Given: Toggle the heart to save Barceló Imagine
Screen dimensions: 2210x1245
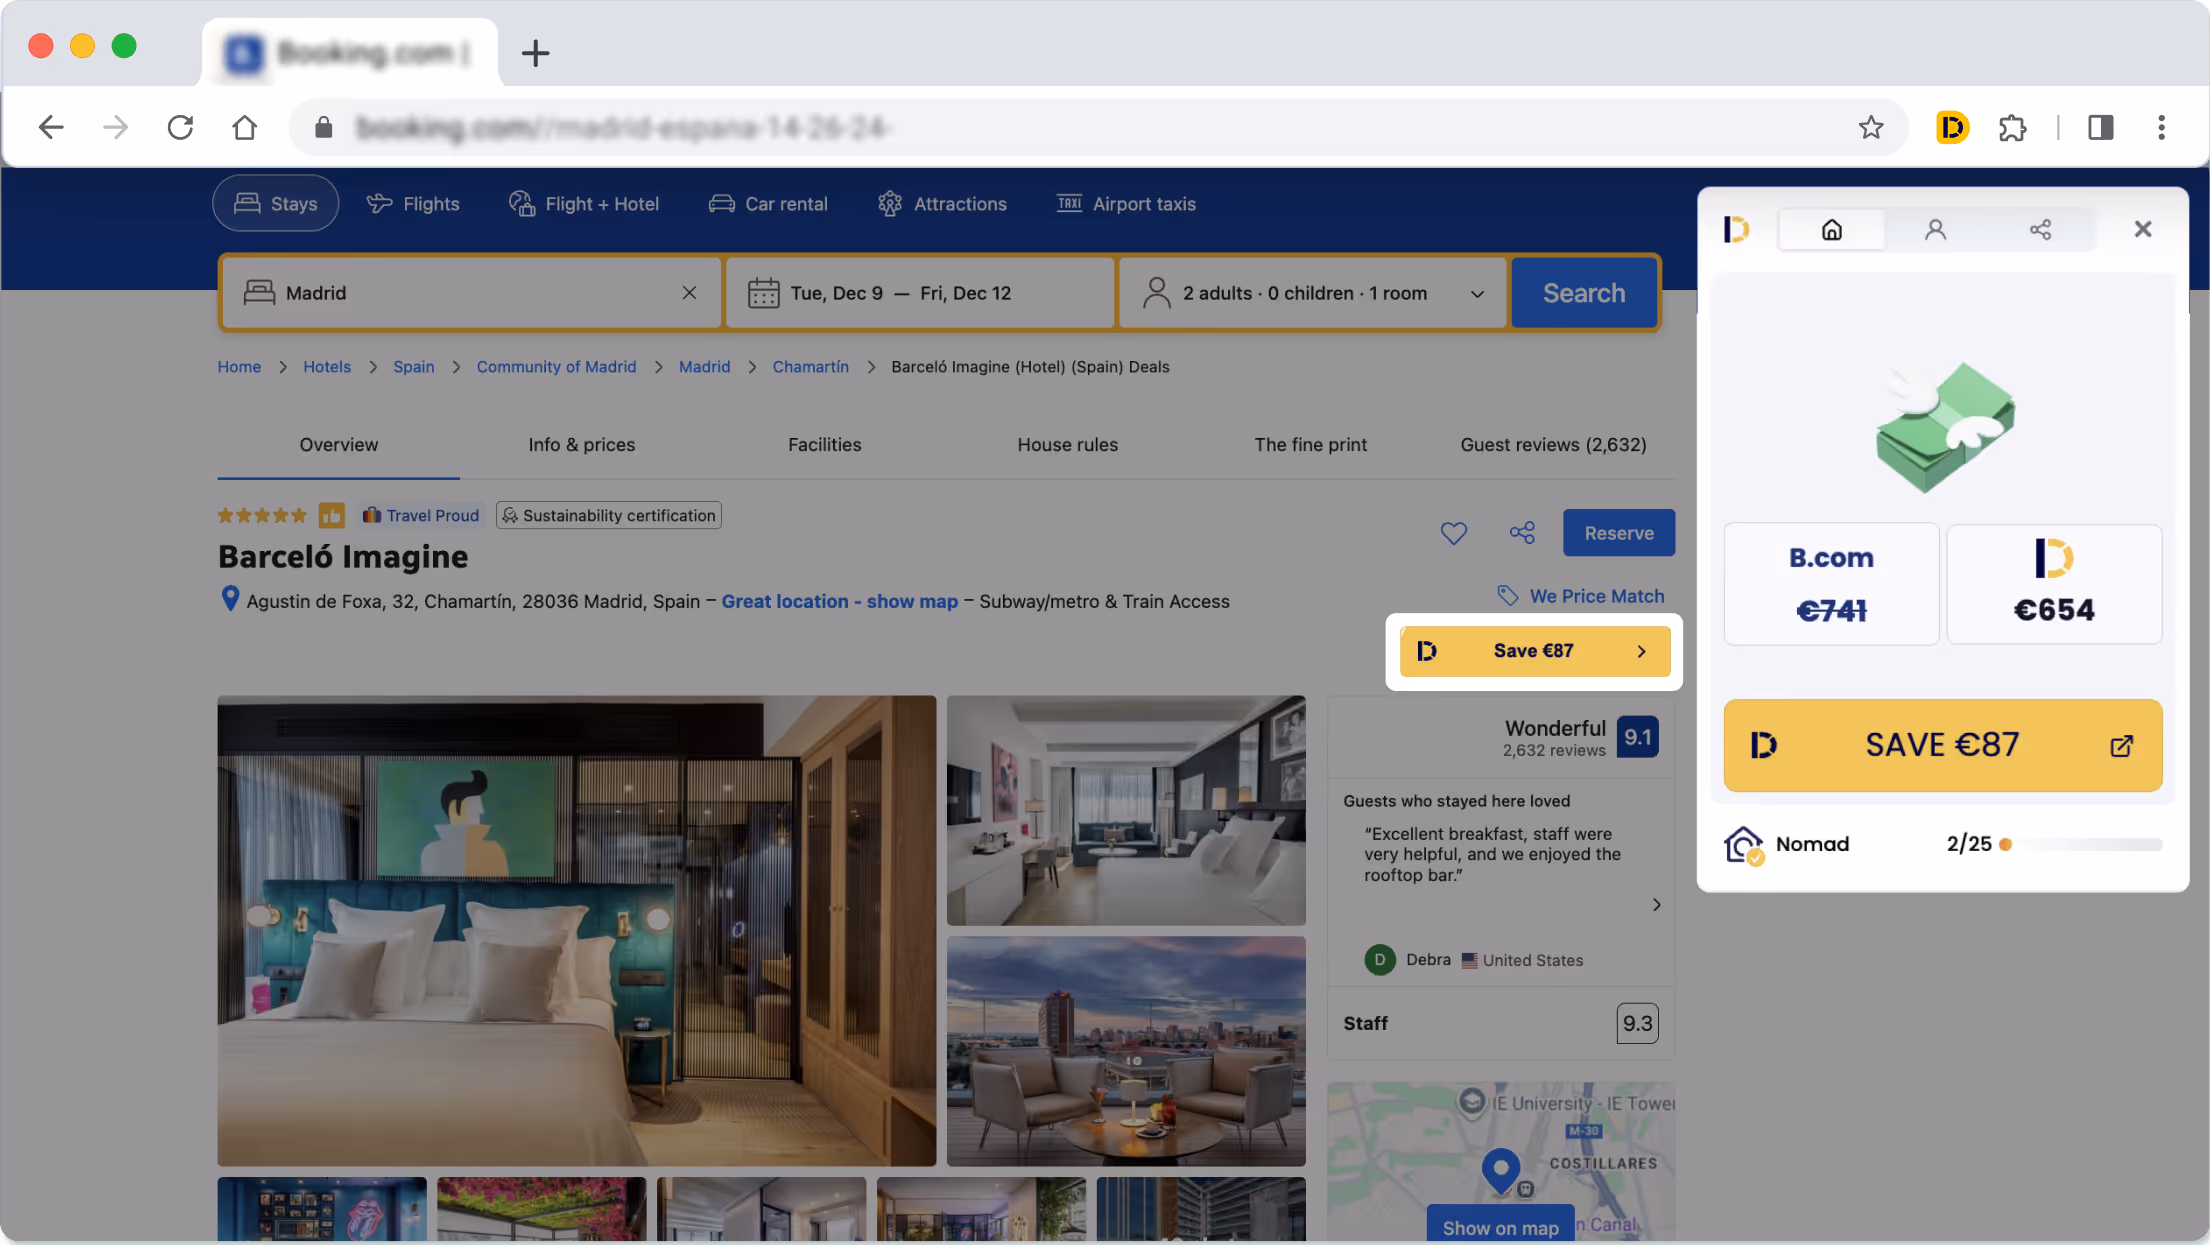Looking at the screenshot, I should click(1454, 532).
